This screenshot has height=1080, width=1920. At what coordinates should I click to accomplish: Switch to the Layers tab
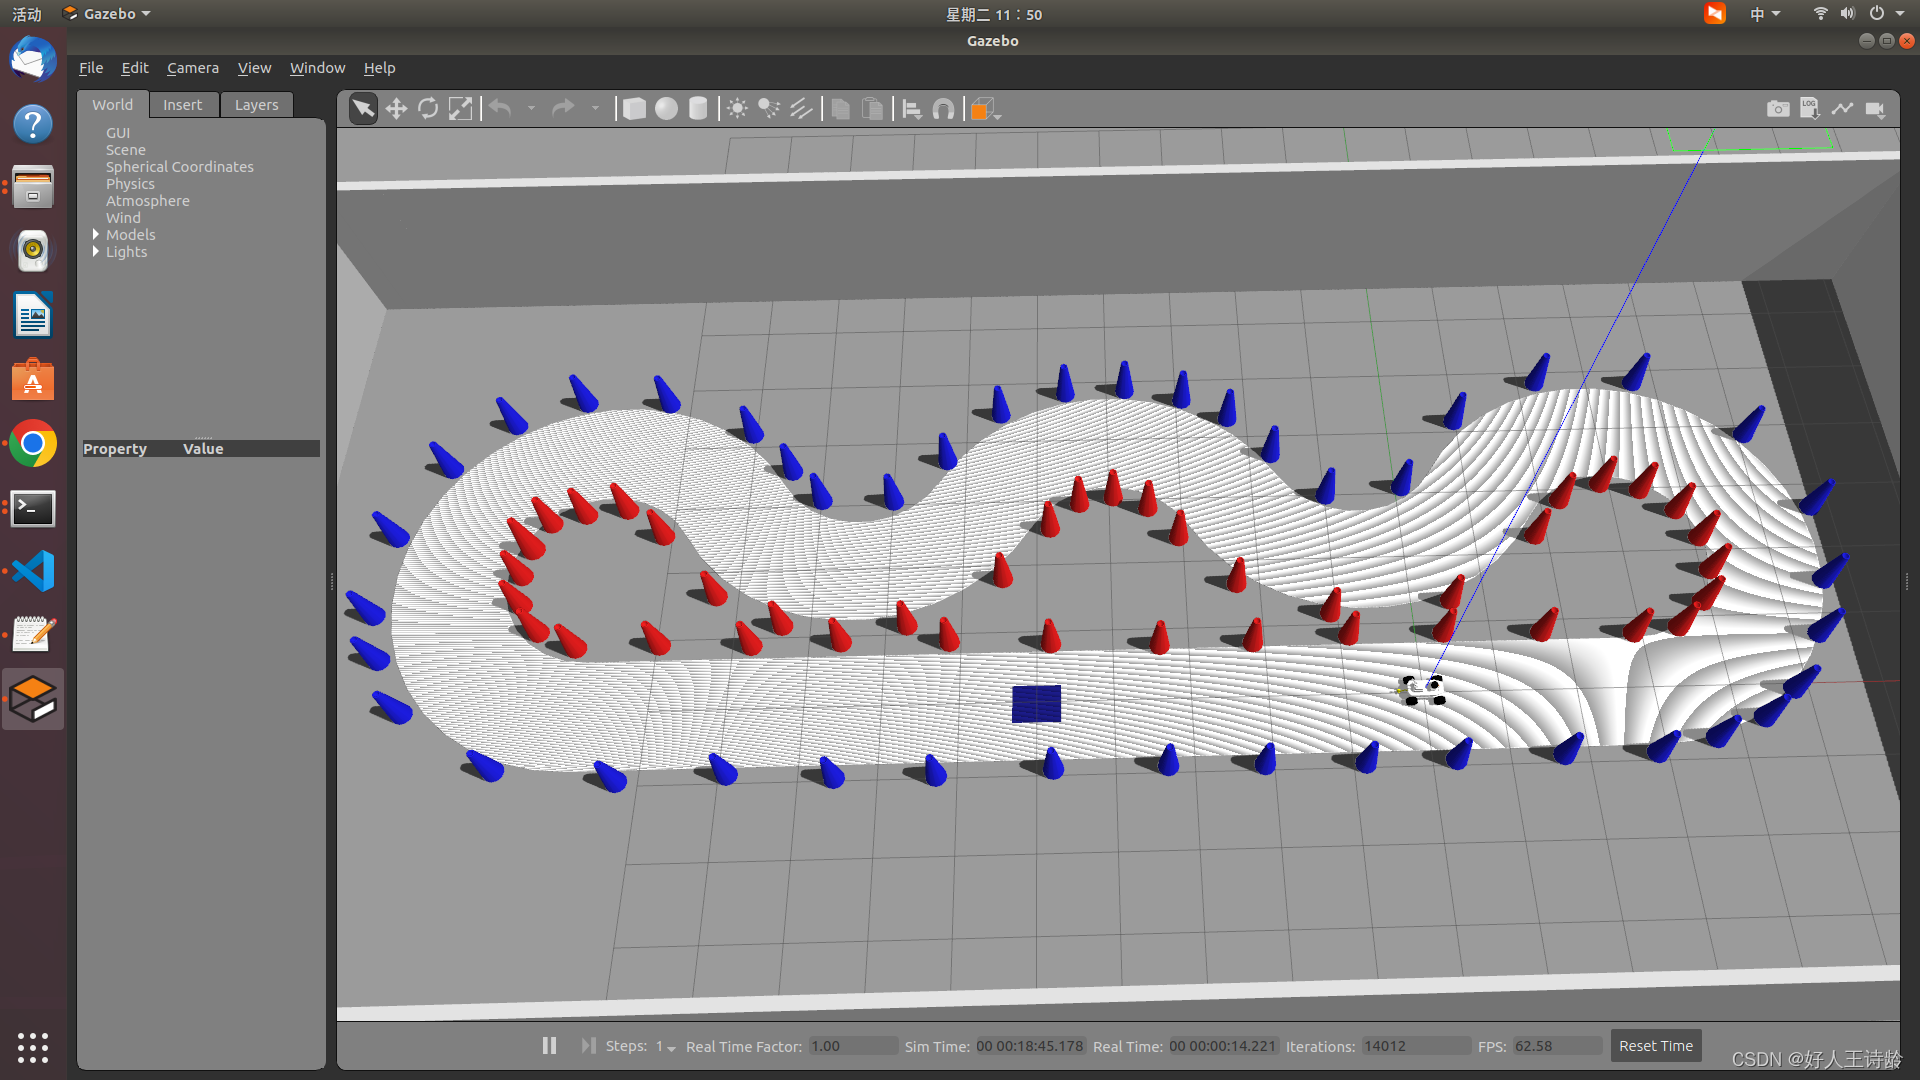(255, 104)
